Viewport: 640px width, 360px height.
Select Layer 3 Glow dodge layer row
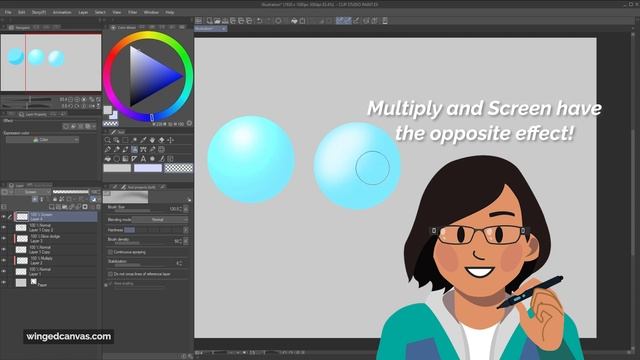(x=56, y=238)
